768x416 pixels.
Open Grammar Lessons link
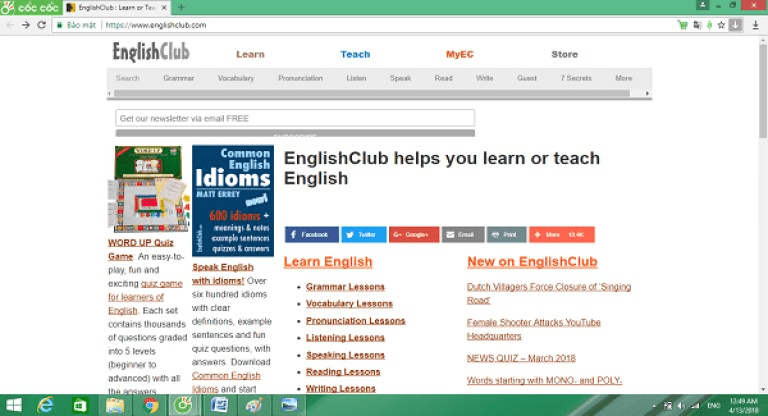tap(345, 287)
